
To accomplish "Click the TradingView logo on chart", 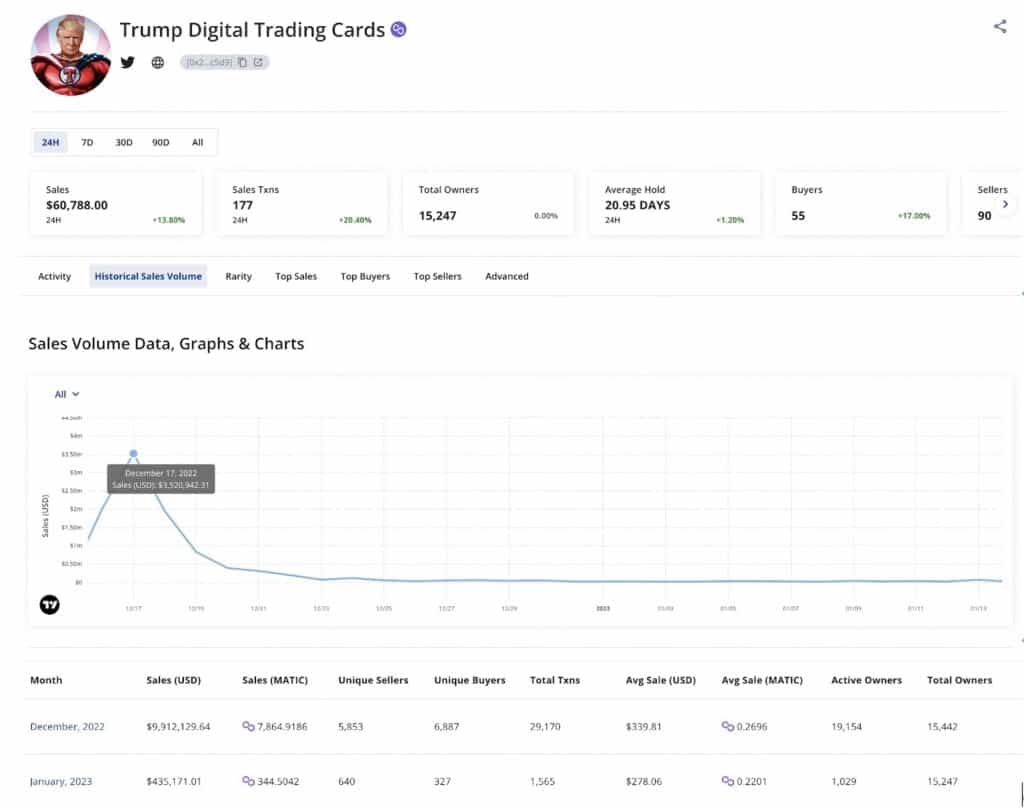I will click(50, 605).
